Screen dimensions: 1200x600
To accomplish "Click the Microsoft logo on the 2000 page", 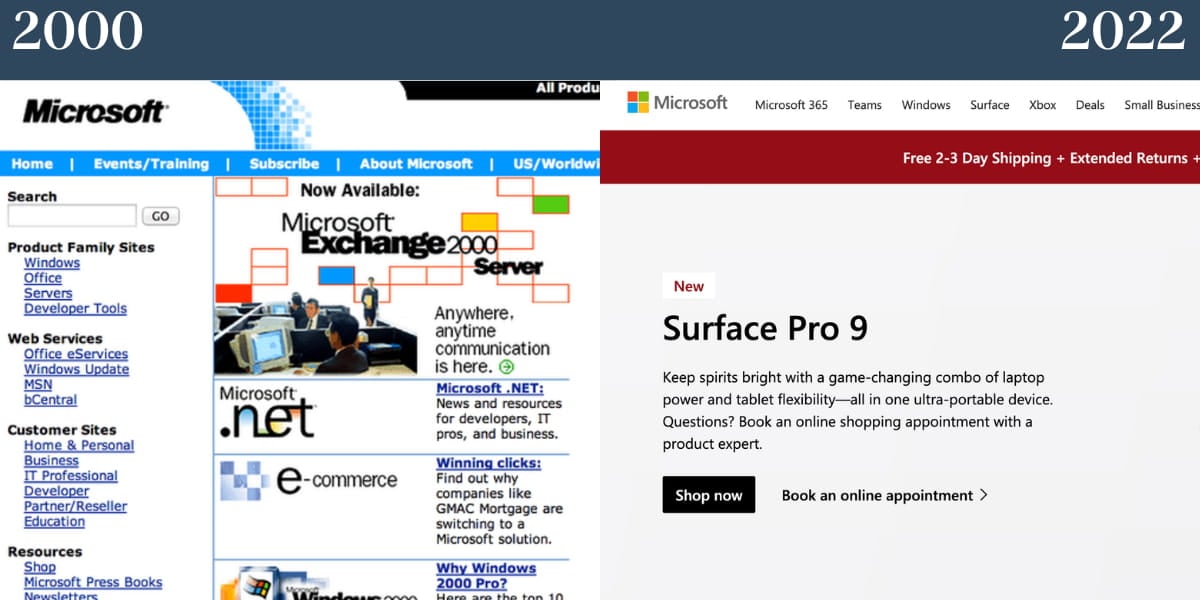I will click(x=95, y=110).
